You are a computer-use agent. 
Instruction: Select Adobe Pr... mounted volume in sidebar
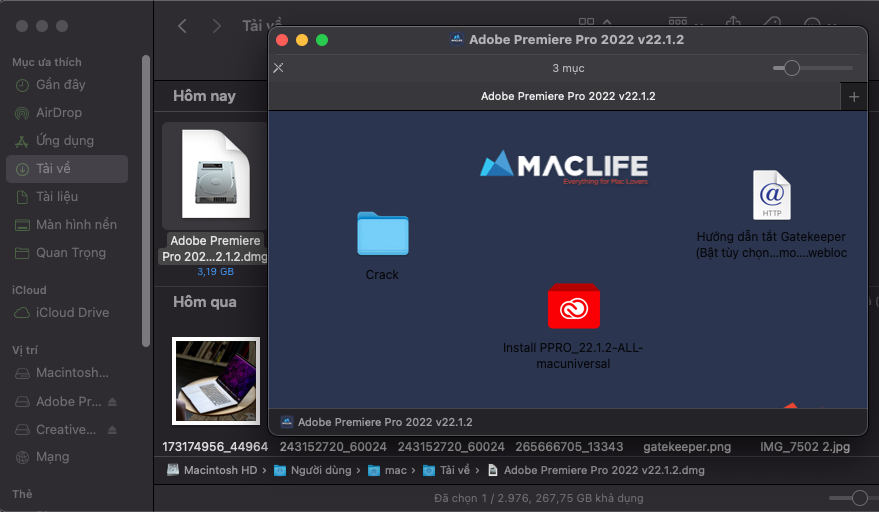coord(68,402)
